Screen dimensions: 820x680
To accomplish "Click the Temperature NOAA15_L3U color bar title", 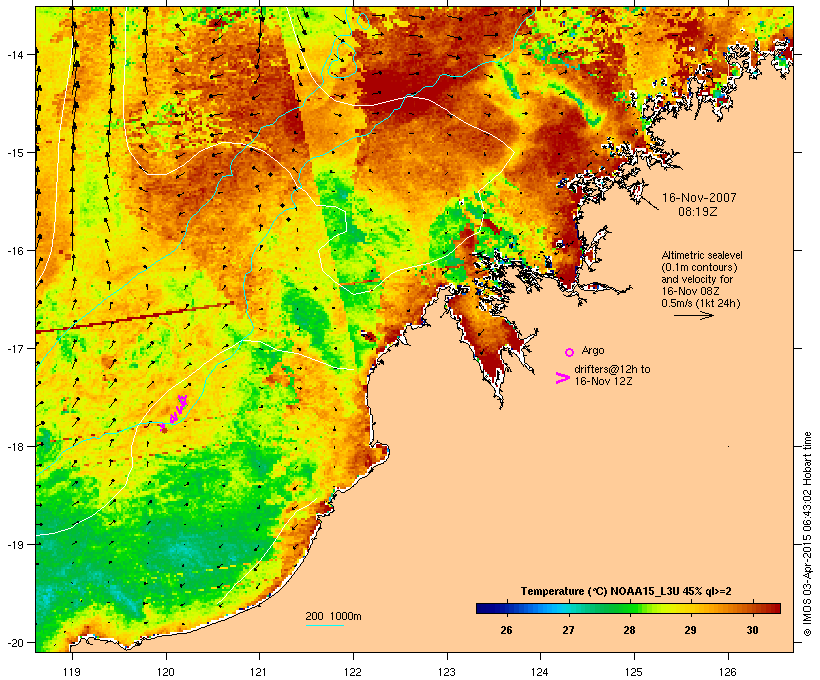I will point(626,591).
